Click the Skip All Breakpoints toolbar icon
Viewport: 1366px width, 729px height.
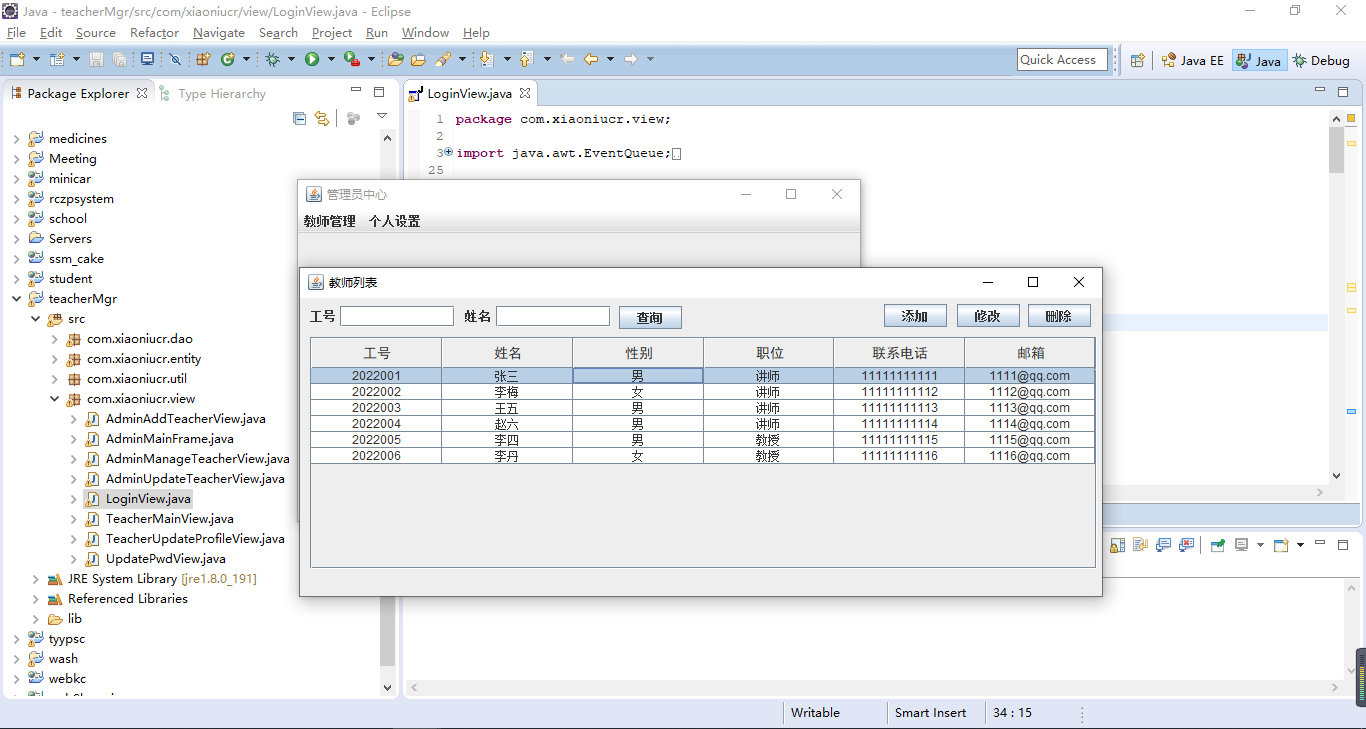click(x=175, y=59)
